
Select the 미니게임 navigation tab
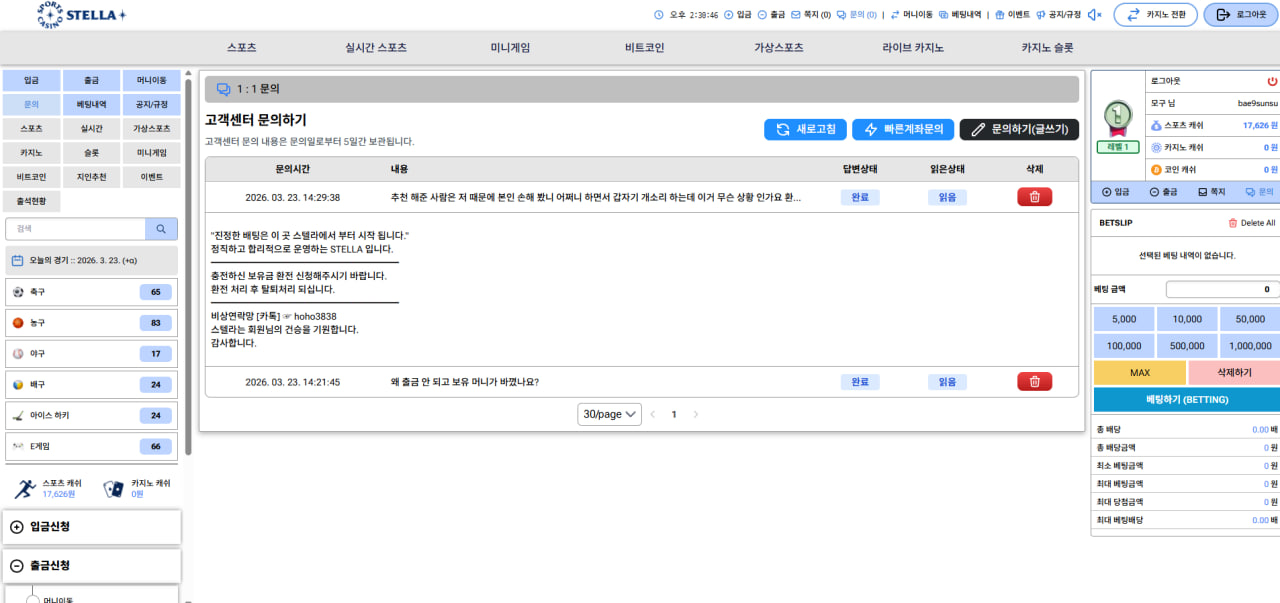pyautogui.click(x=510, y=47)
